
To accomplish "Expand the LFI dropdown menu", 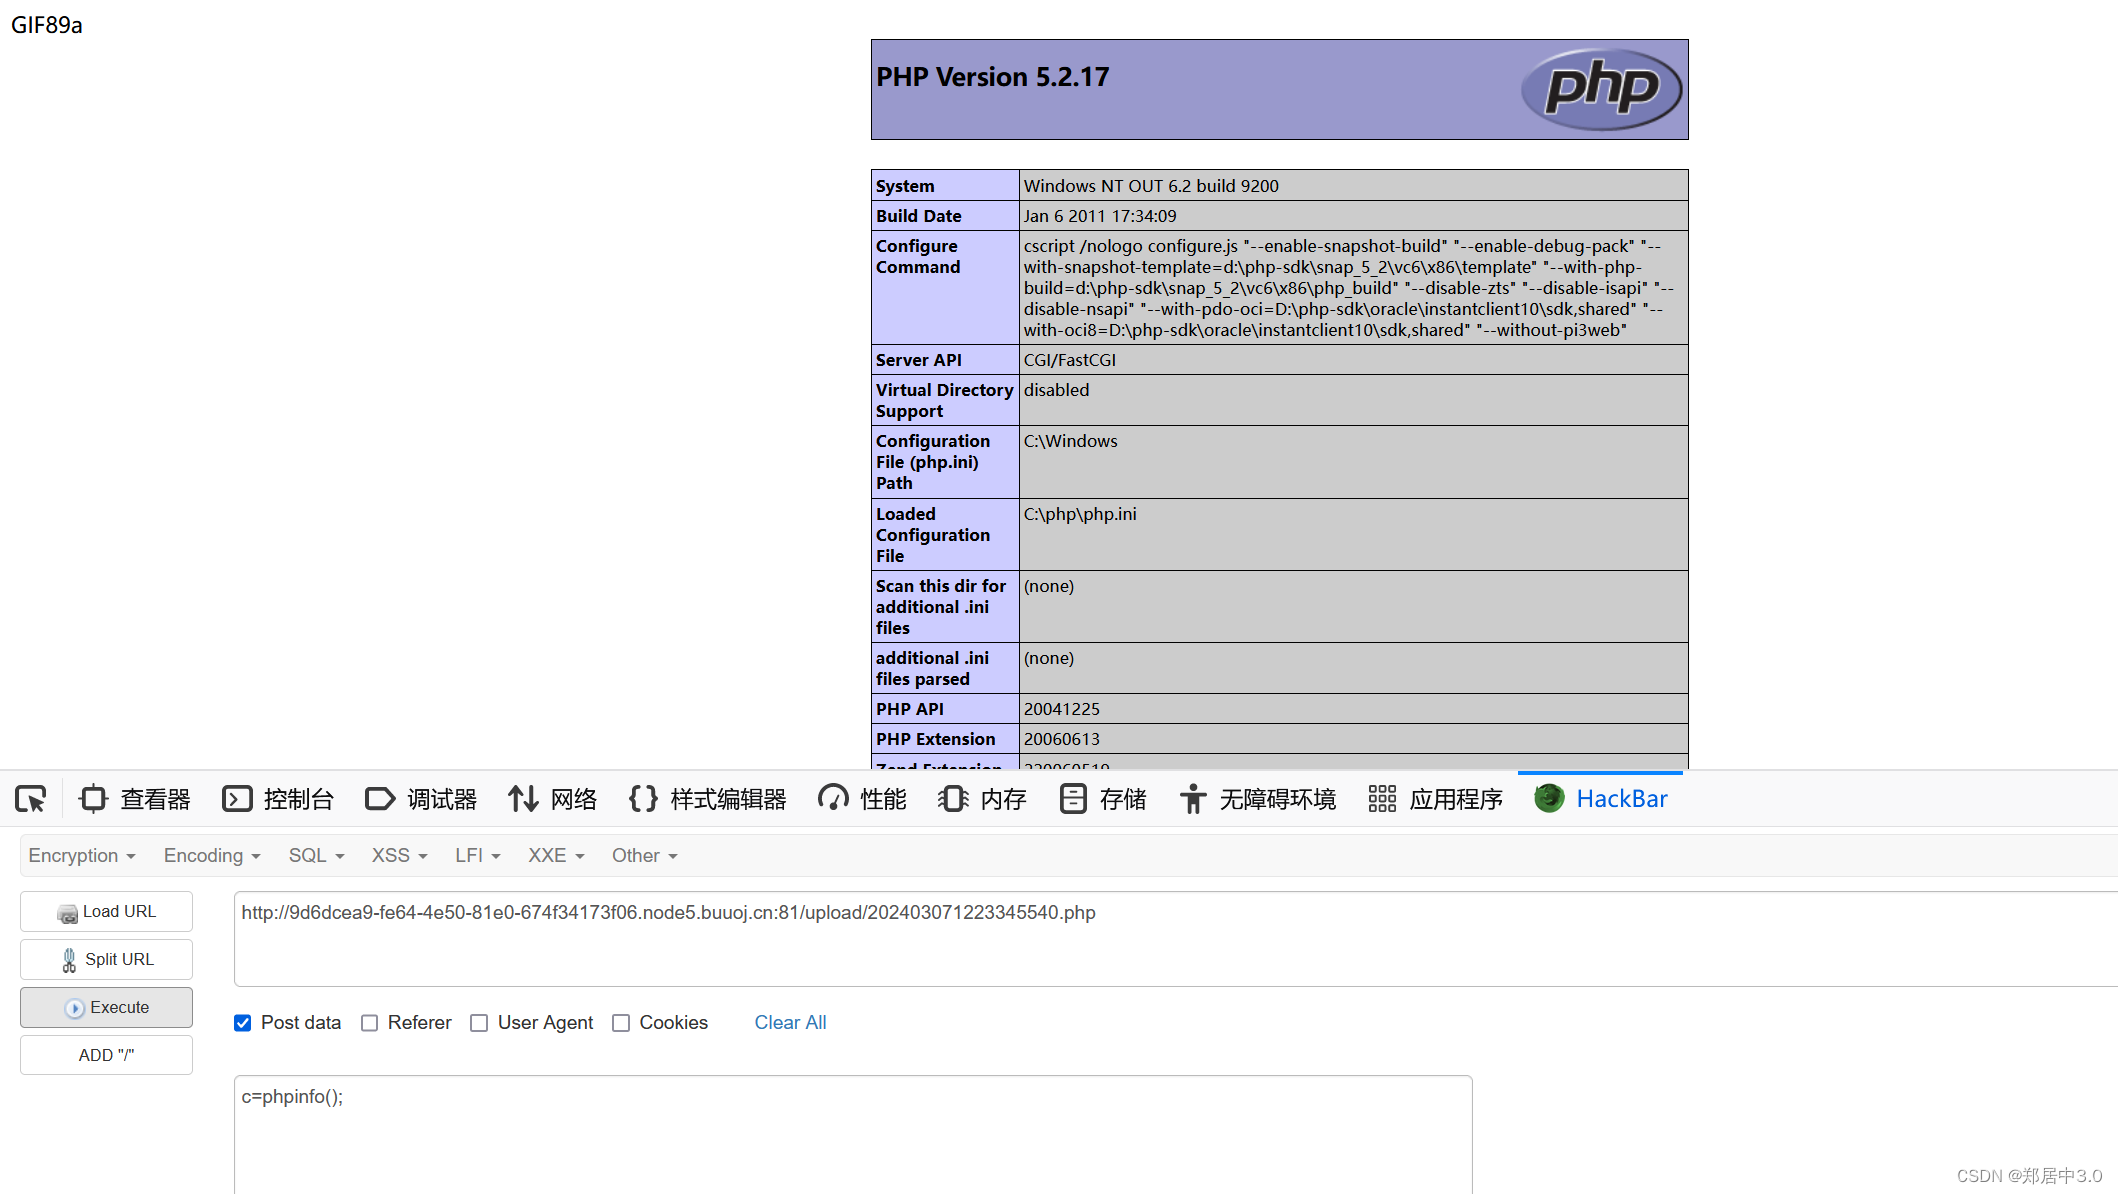I will click(x=477, y=856).
